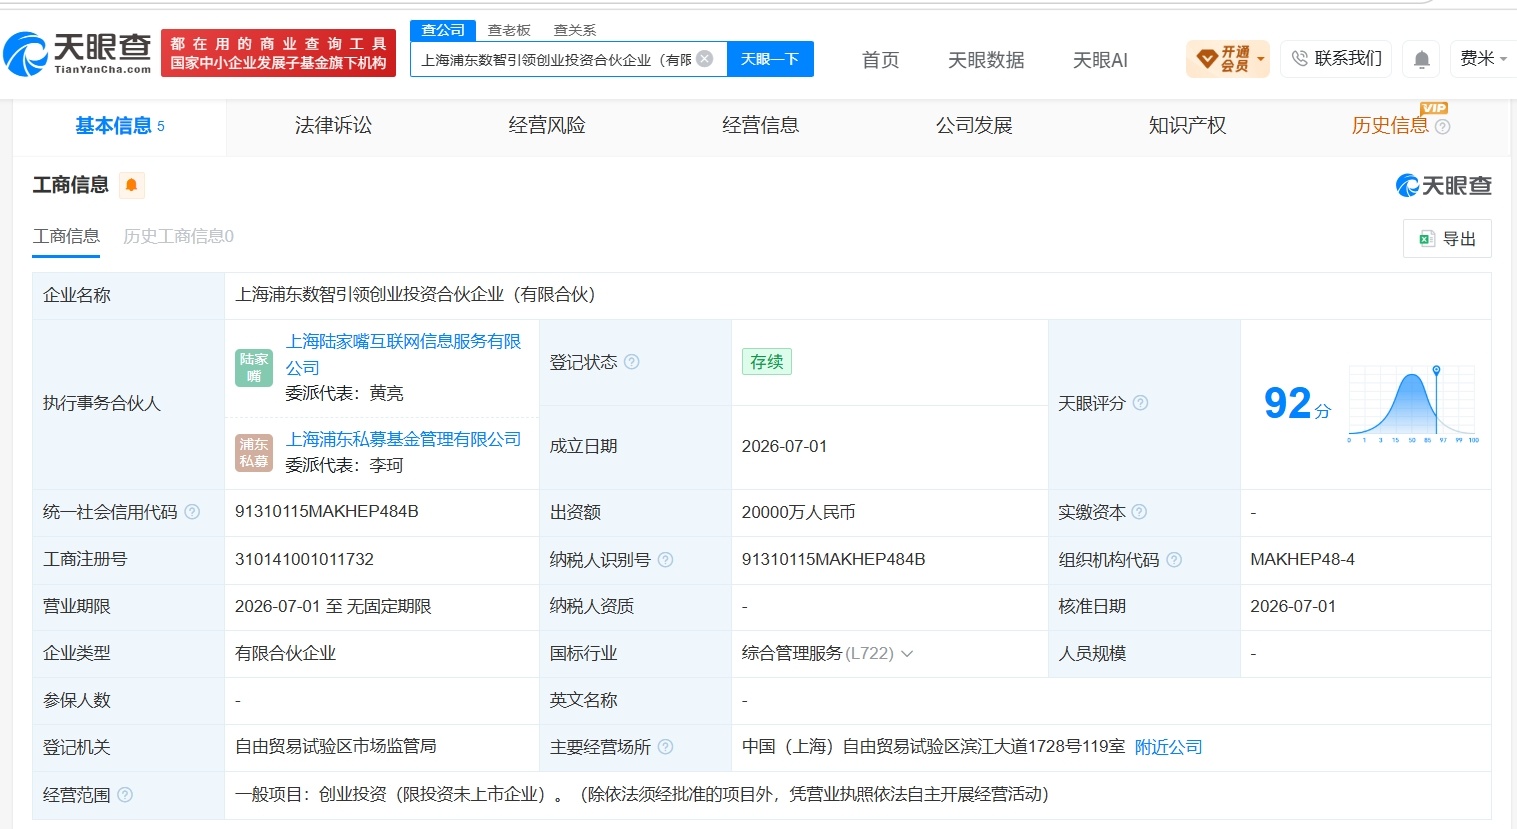Click help icon beside 统一社会信用代码
This screenshot has height=829, width=1517.
tap(192, 512)
